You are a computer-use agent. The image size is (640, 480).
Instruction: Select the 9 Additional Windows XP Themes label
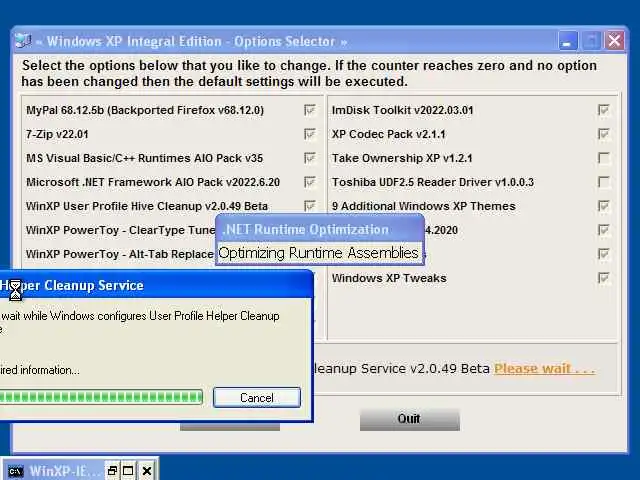click(424, 206)
